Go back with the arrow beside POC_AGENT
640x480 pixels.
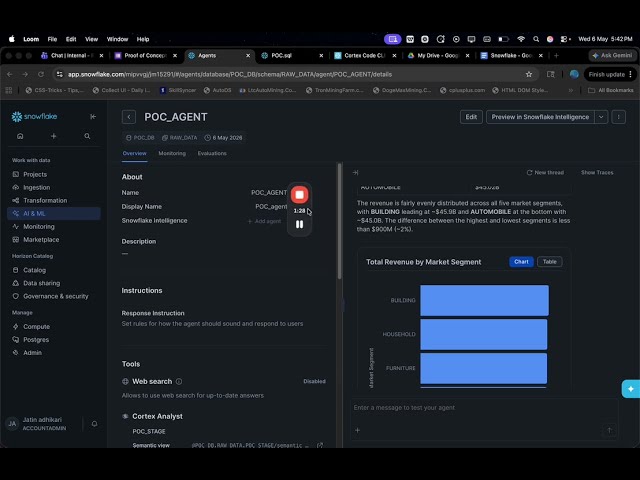point(129,117)
